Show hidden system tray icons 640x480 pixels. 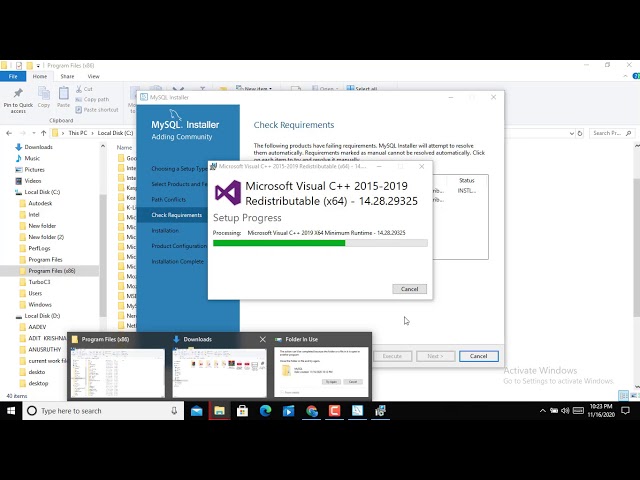pyautogui.click(x=542, y=411)
